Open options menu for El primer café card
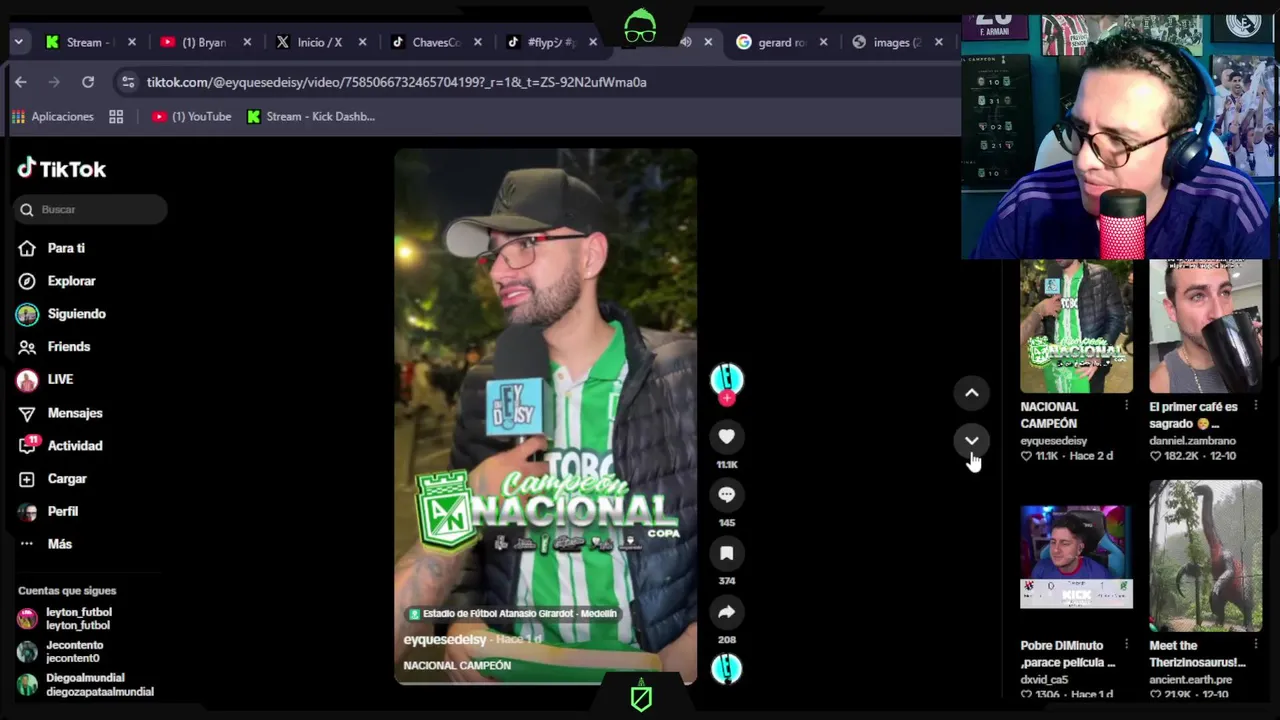The width and height of the screenshot is (1280, 720). pyautogui.click(x=1255, y=406)
